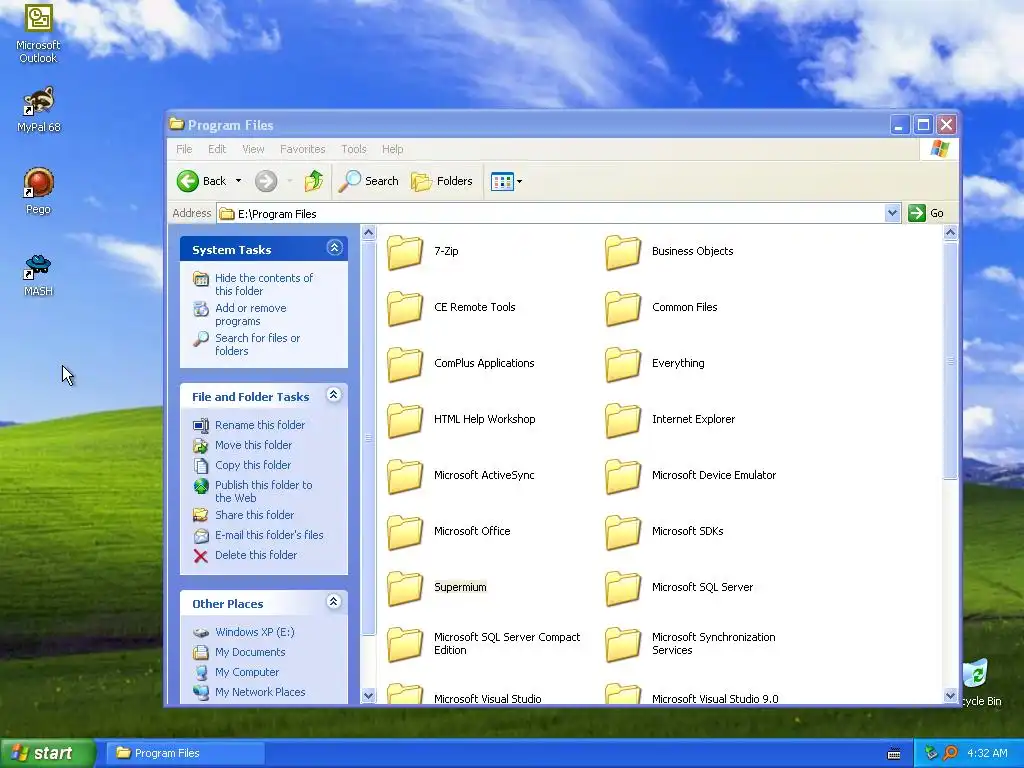Click the Start button
The height and width of the screenshot is (768, 1024).
[47, 753]
